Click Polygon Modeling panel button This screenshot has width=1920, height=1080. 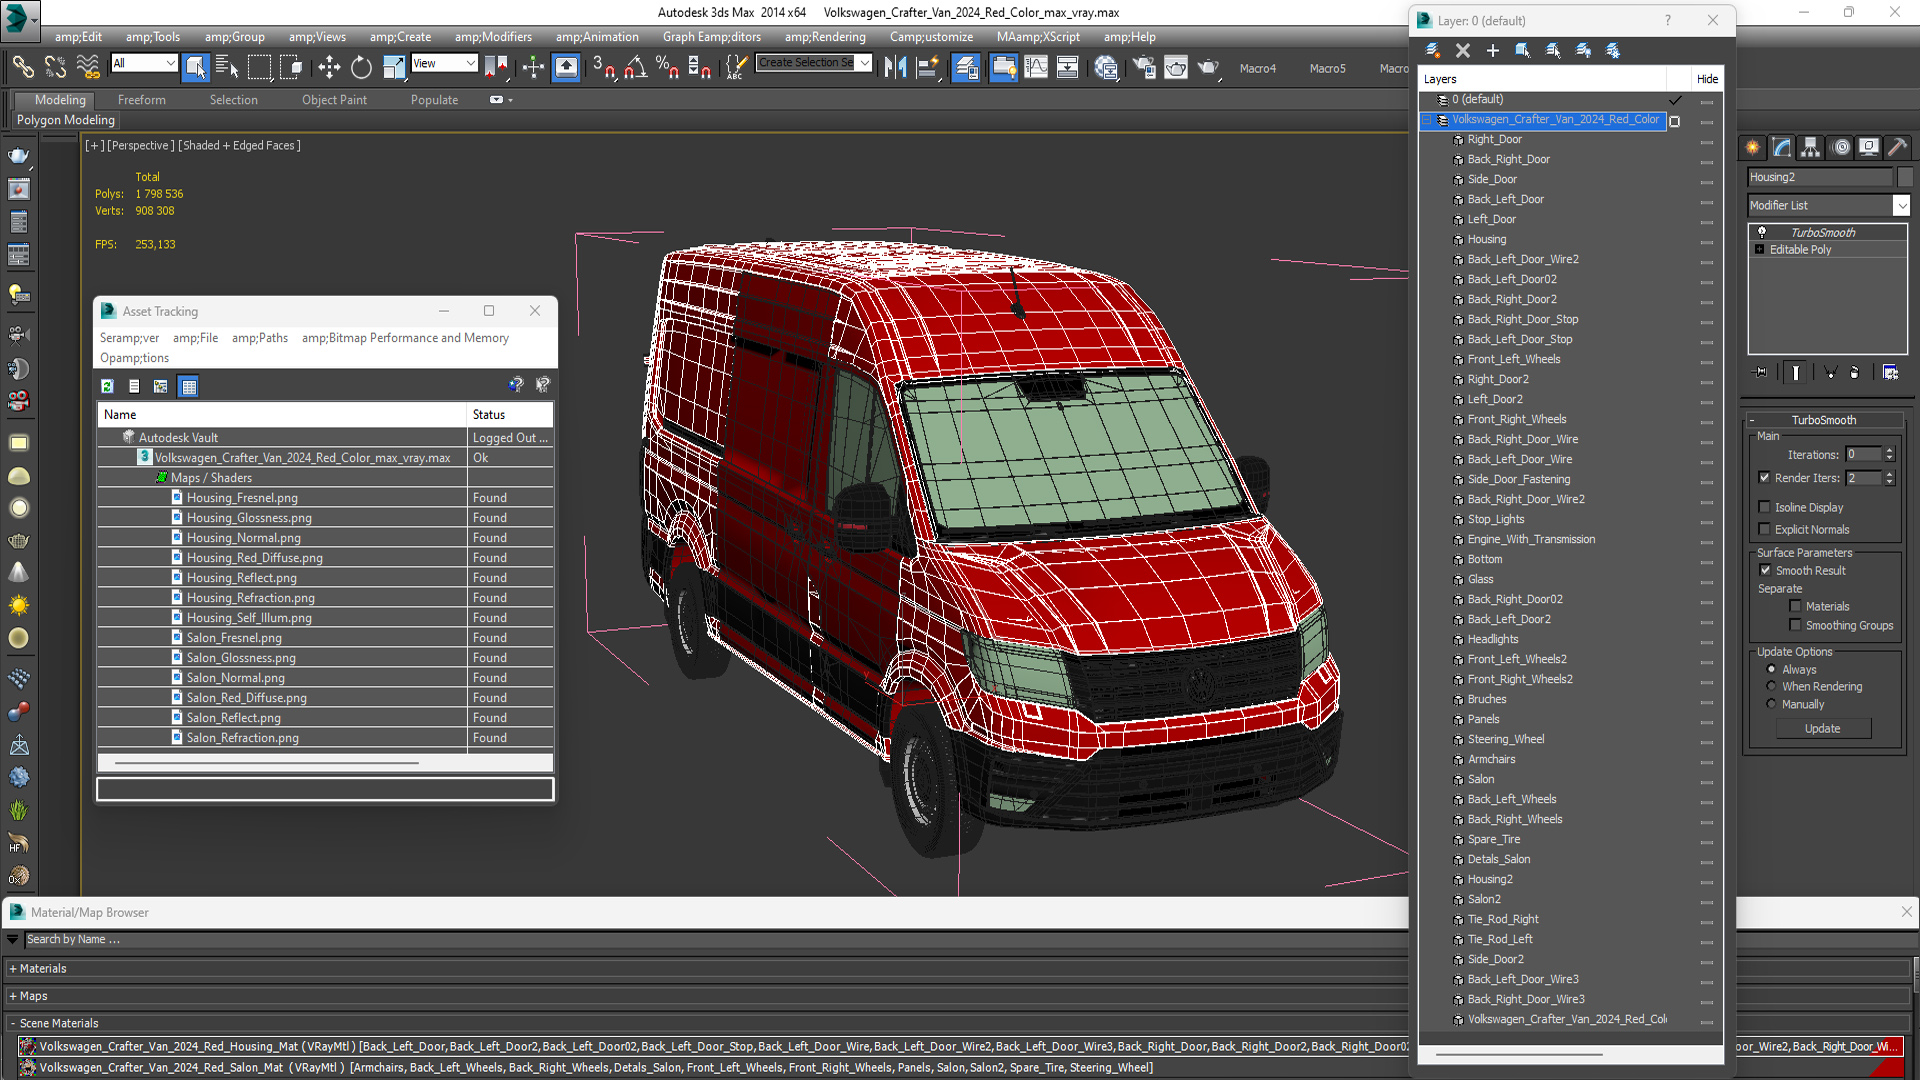[66, 120]
